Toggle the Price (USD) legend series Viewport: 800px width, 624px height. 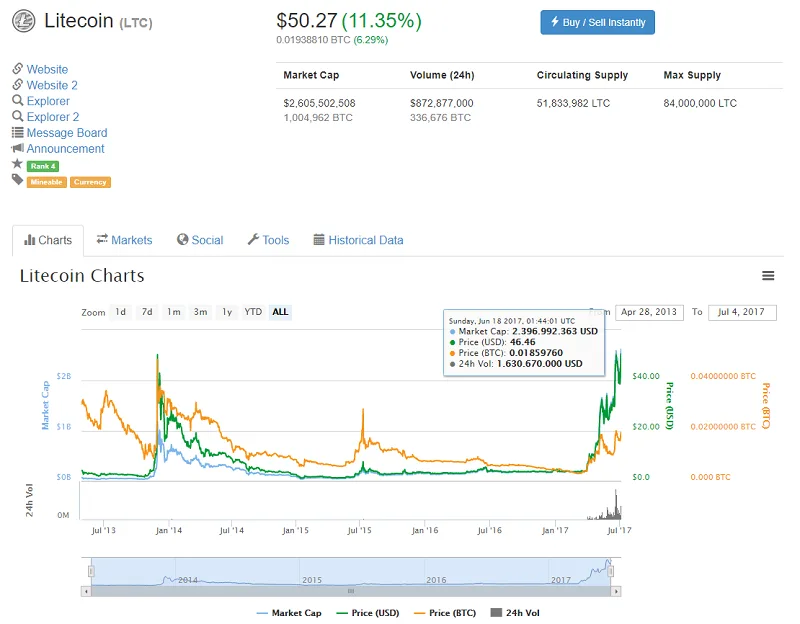[368, 613]
